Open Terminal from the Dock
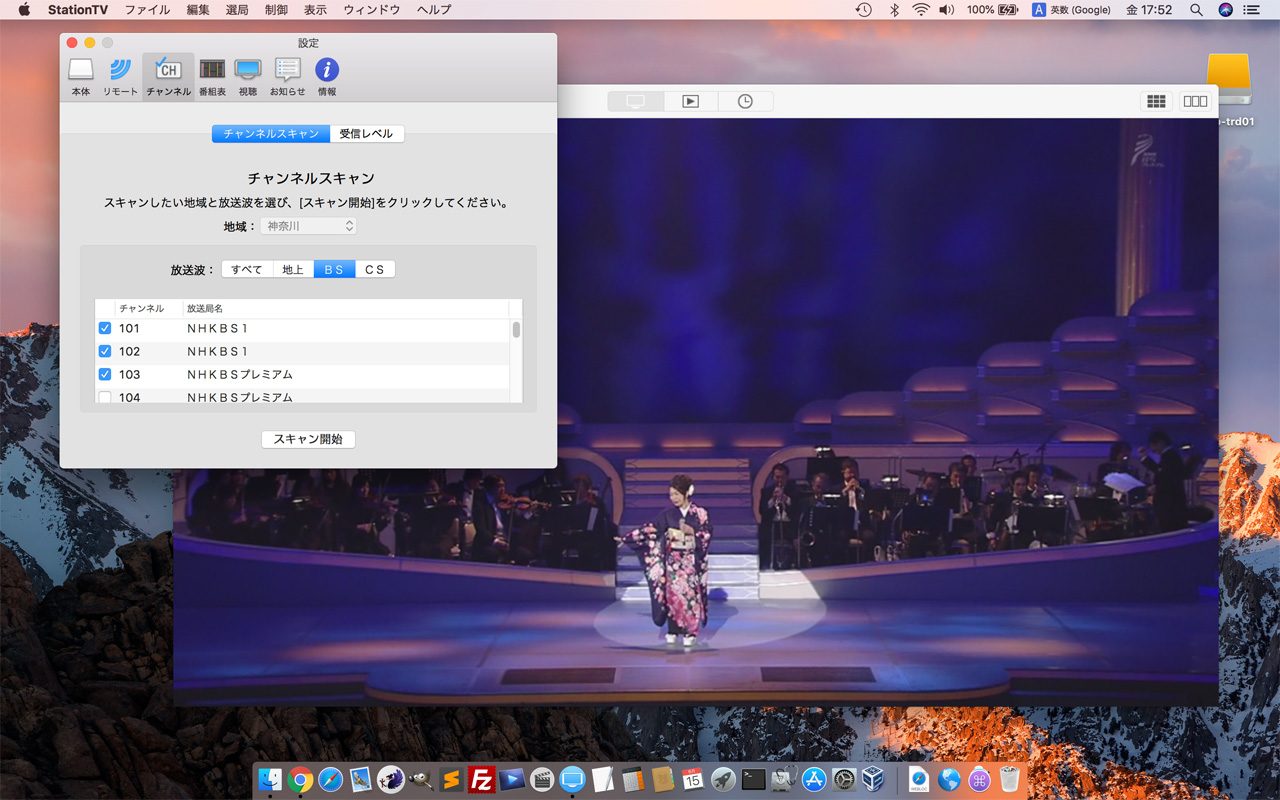 [753, 780]
